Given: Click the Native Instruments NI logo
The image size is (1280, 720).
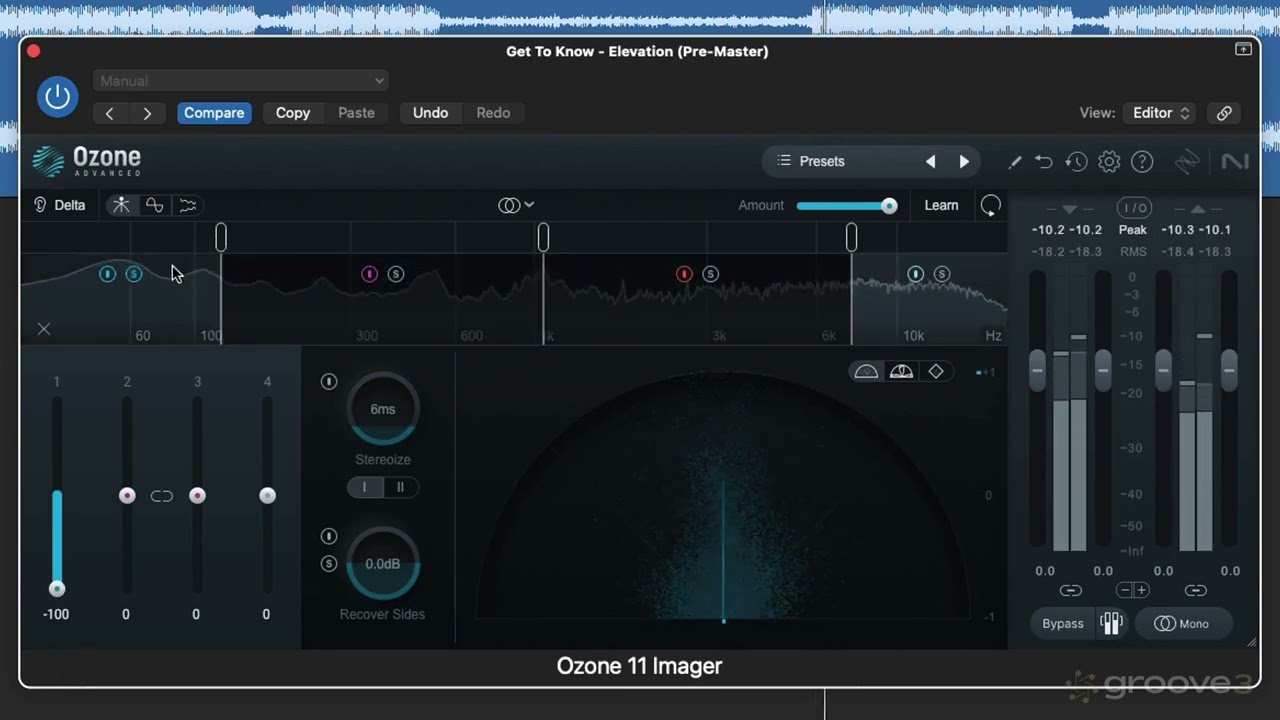Looking at the screenshot, I should point(1235,162).
